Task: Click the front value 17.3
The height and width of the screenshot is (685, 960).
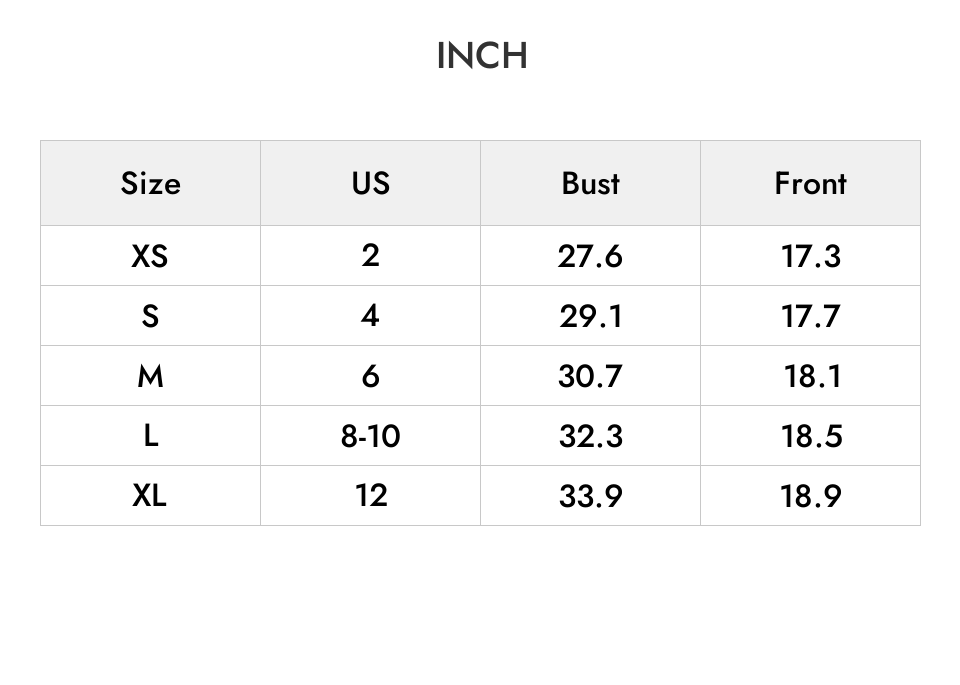Action: click(810, 255)
